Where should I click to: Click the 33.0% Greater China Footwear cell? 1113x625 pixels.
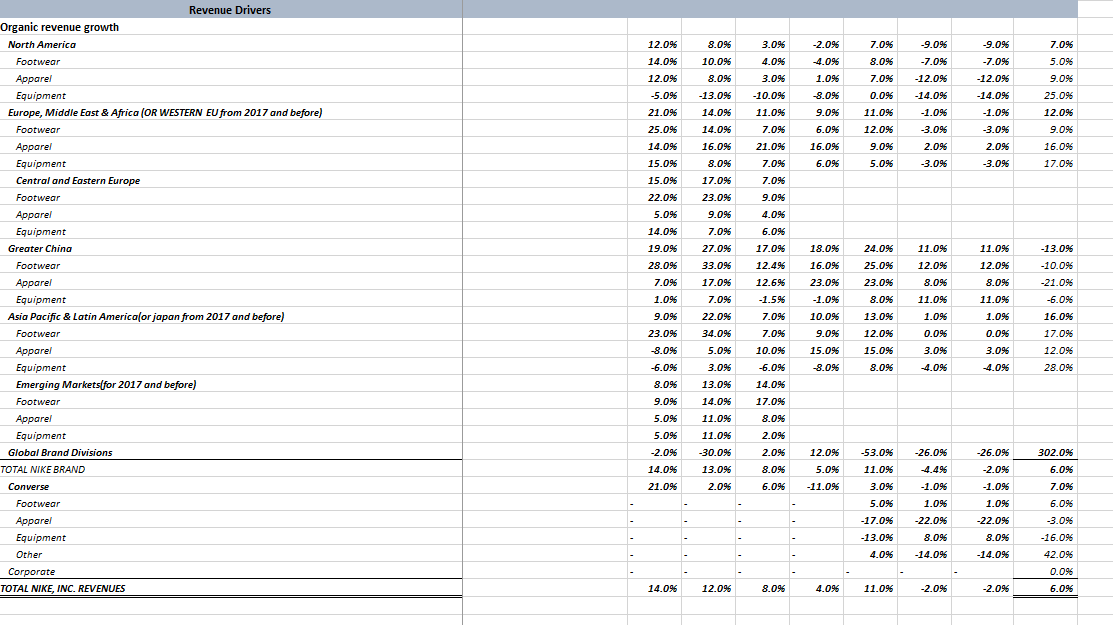(x=708, y=265)
